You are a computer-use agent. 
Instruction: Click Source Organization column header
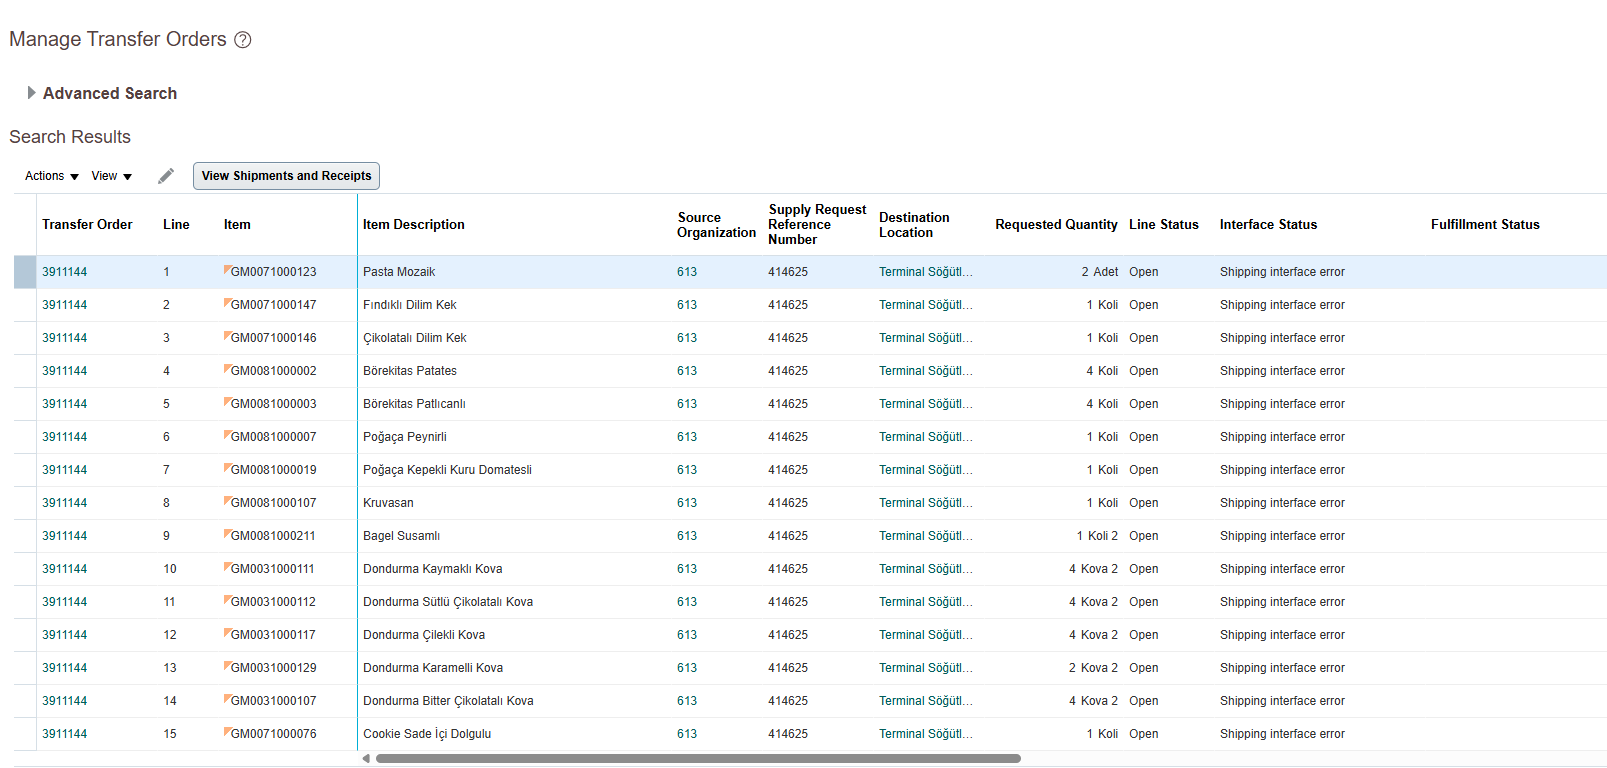(x=716, y=225)
